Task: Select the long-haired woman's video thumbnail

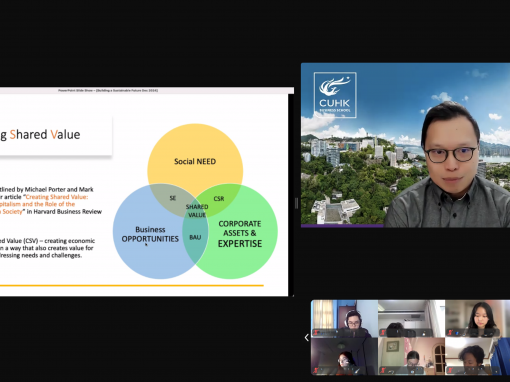Action: (478, 319)
